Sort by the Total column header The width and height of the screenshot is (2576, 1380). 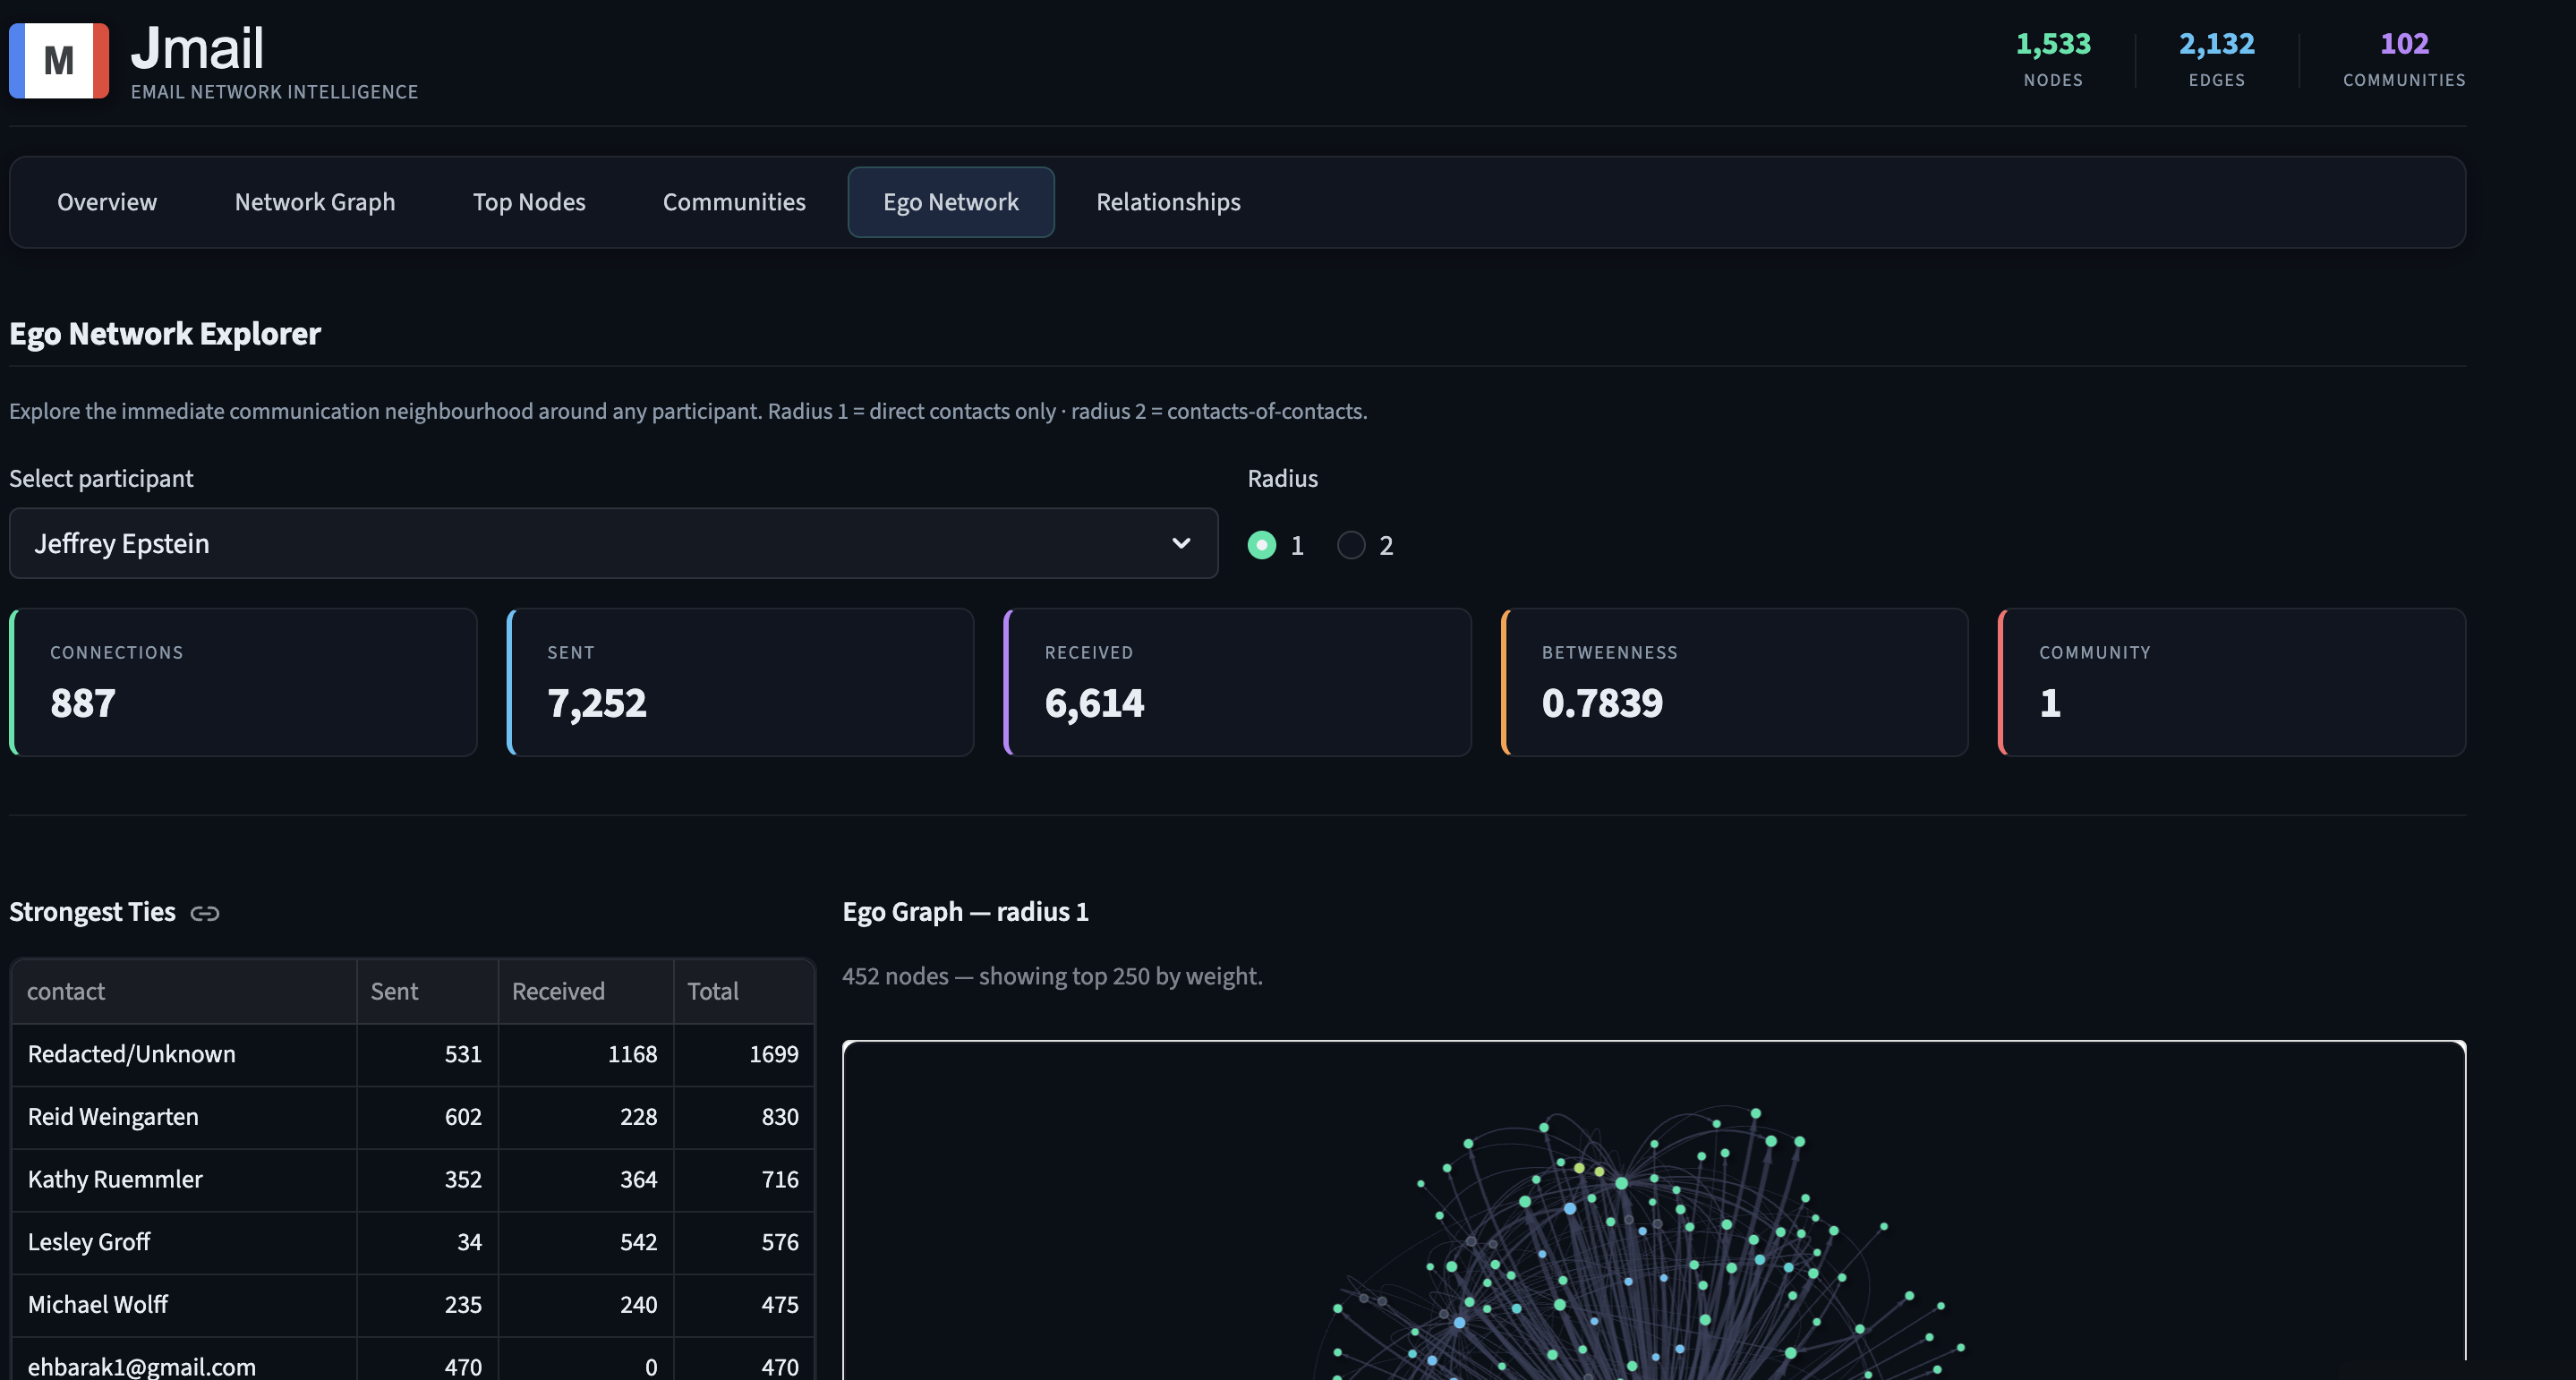[744, 991]
